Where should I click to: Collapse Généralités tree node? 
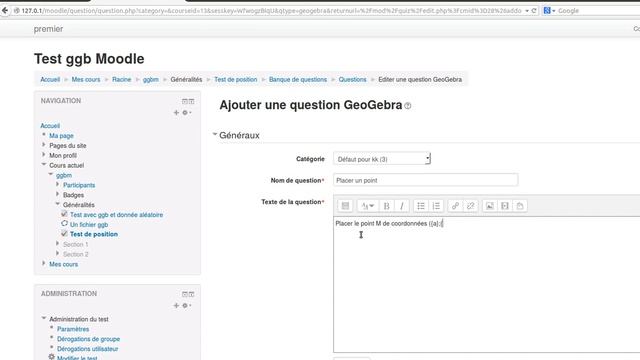(58, 204)
